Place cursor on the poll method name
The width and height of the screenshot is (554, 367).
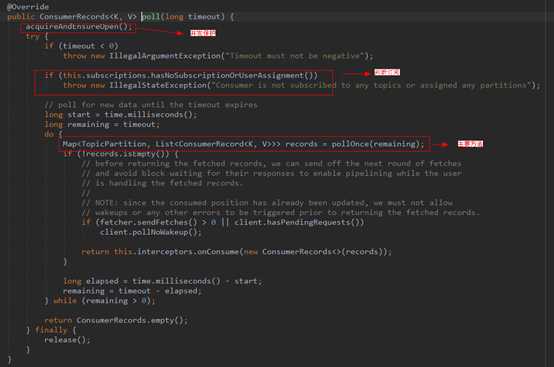(151, 17)
